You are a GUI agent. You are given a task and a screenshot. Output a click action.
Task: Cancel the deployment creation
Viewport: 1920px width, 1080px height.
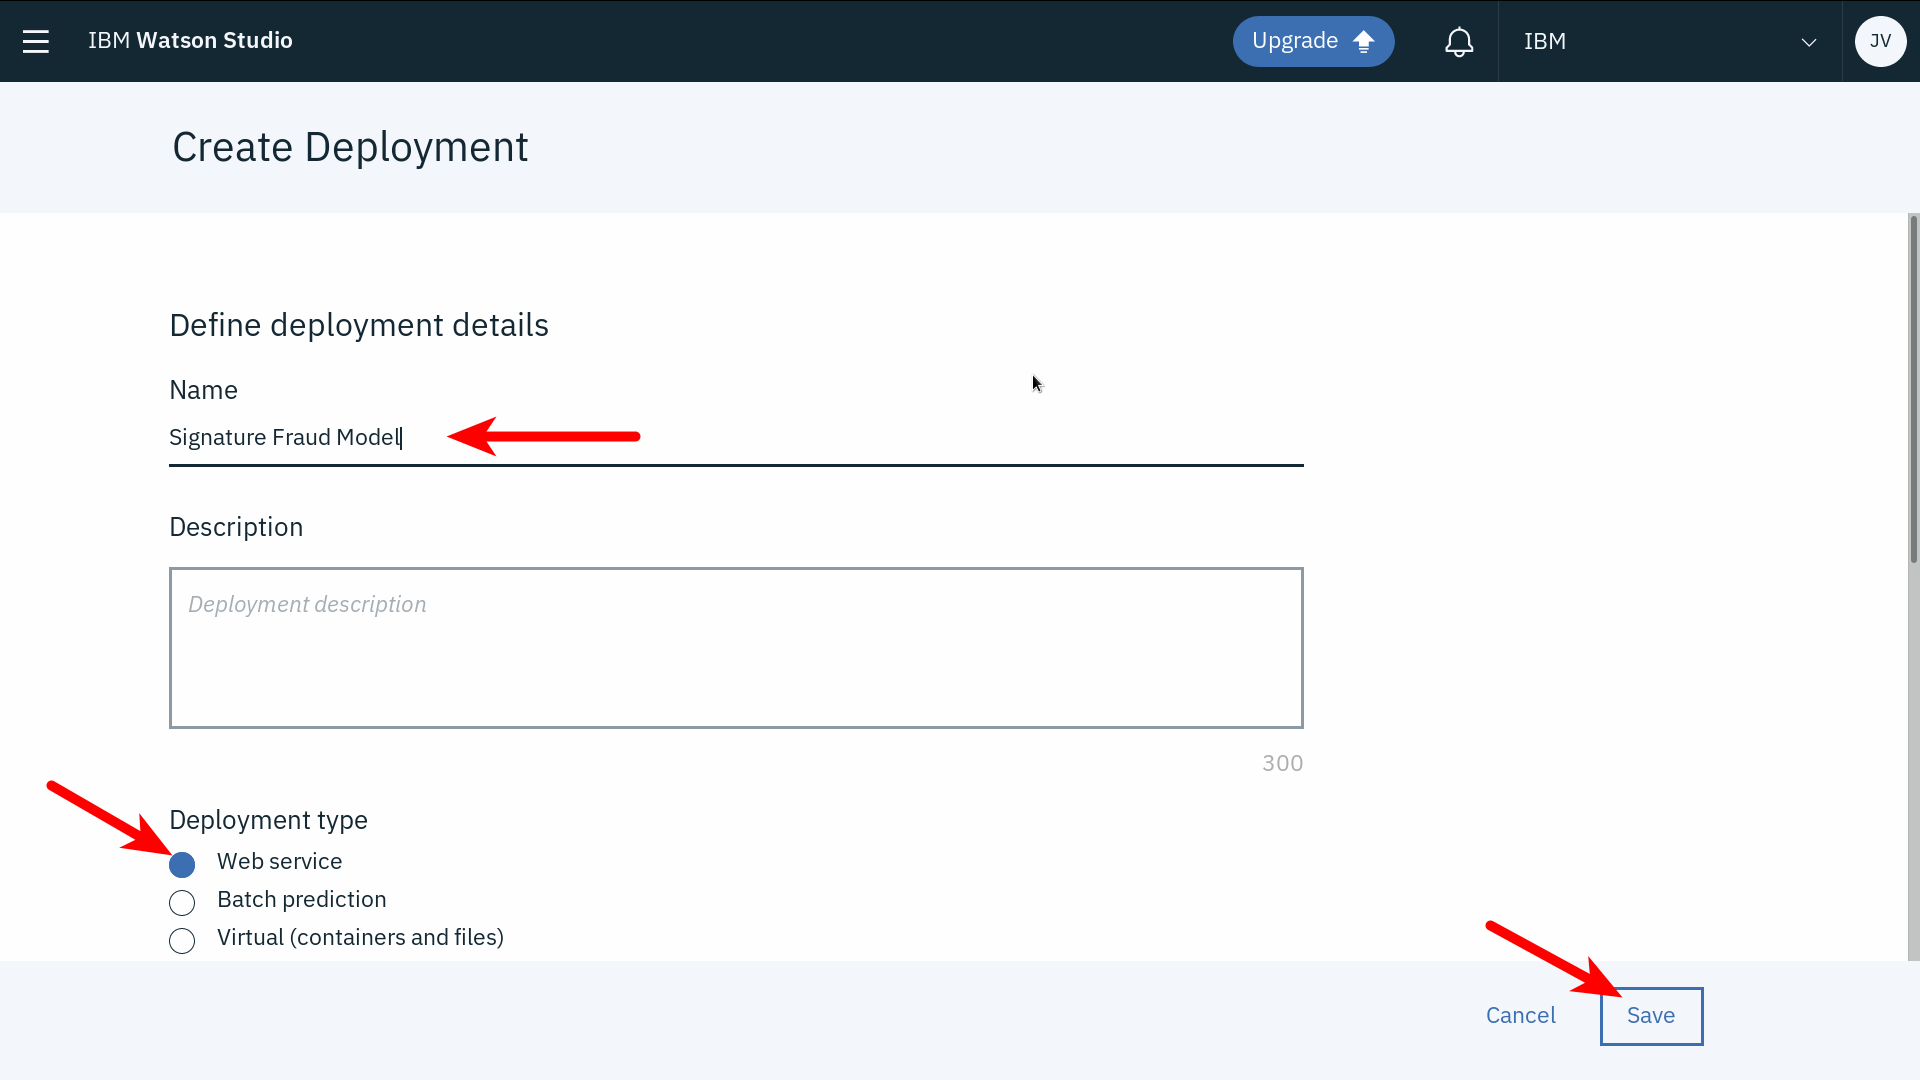point(1520,1016)
